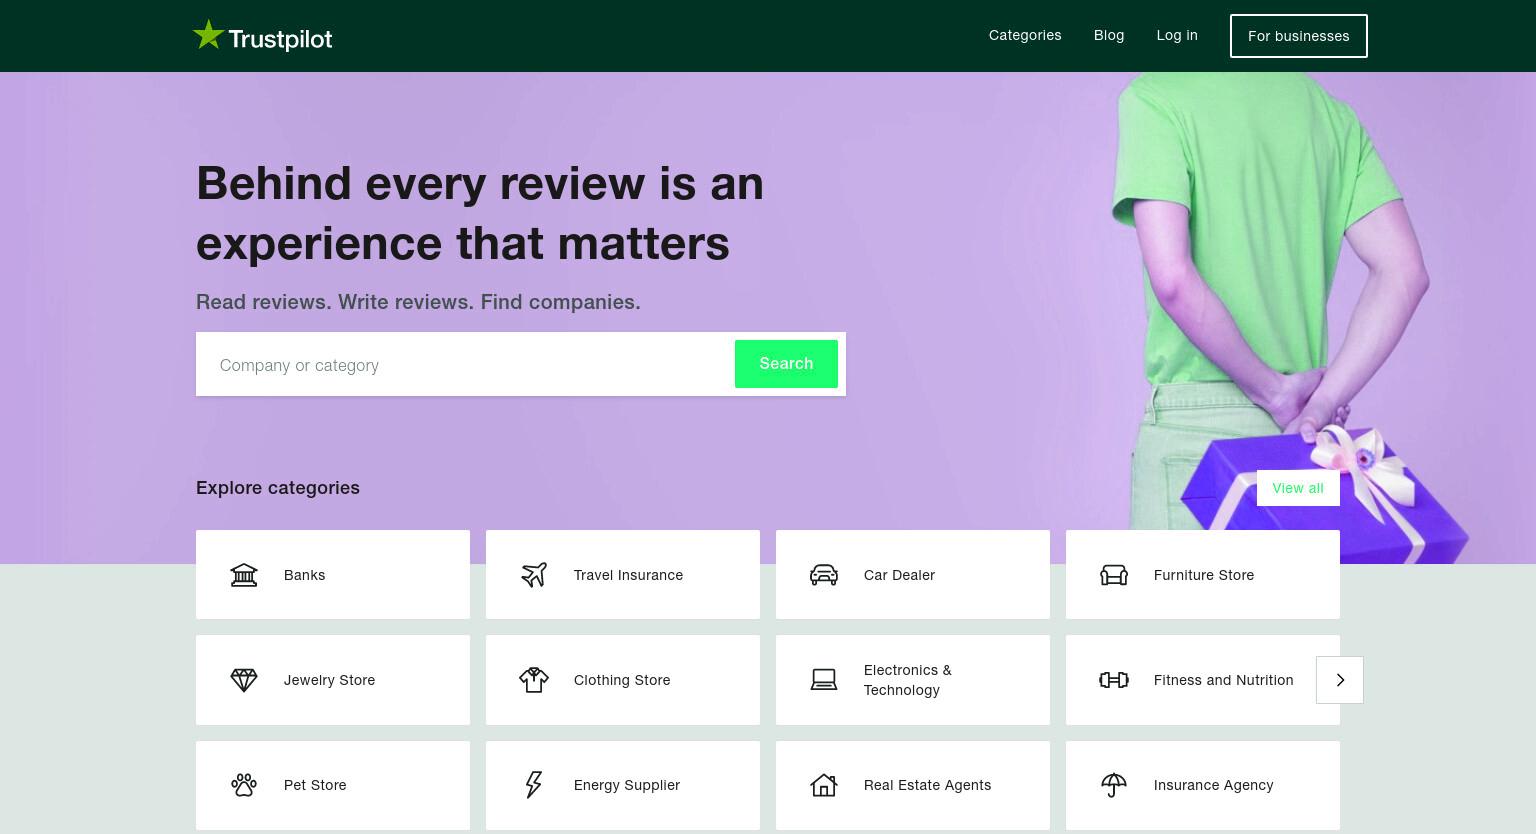Click the Insurance Agency umbrella icon
This screenshot has width=1536, height=834.
(x=1114, y=785)
